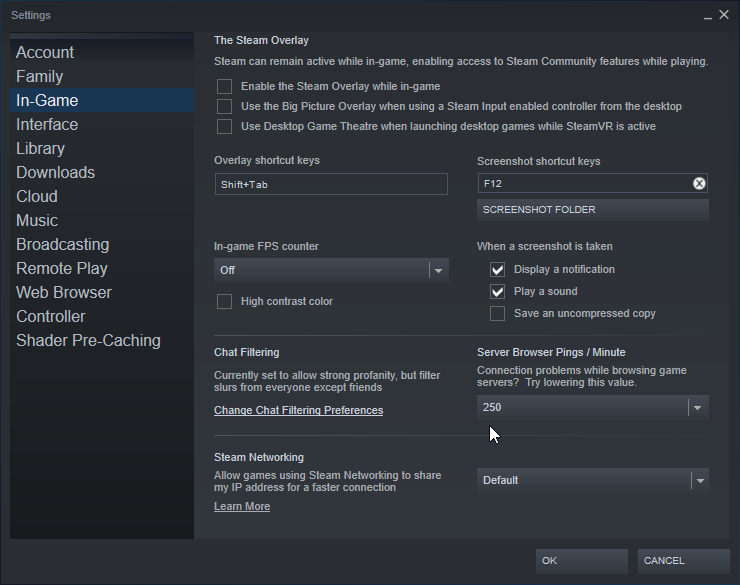
Task: Open Change Chat Filtering Preferences link
Action: (298, 411)
